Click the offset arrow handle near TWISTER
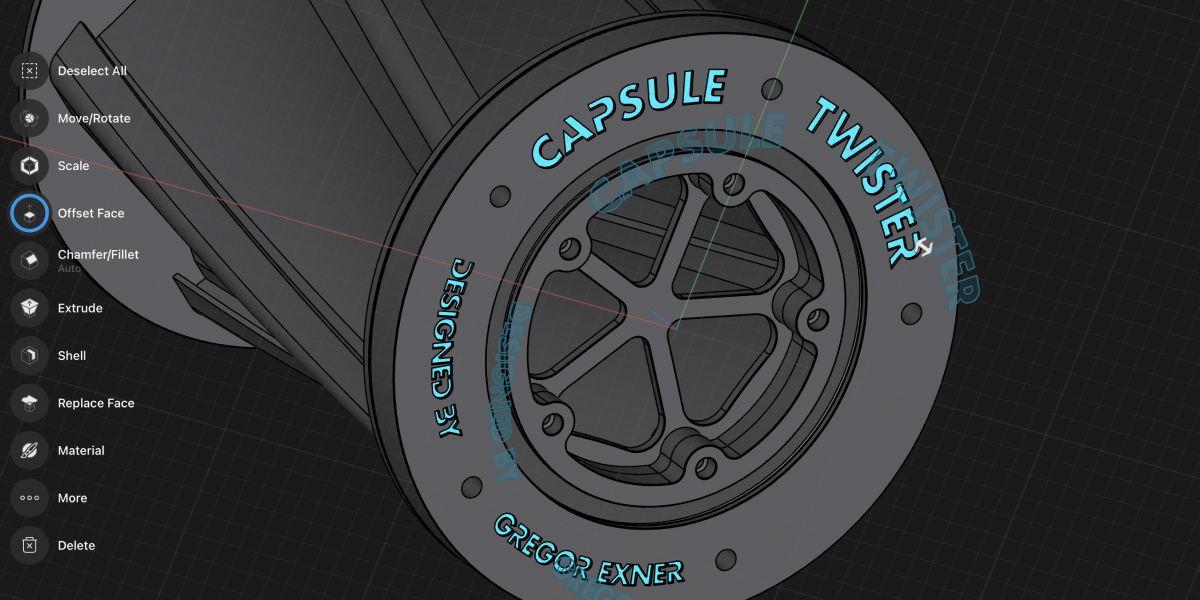 (x=923, y=246)
